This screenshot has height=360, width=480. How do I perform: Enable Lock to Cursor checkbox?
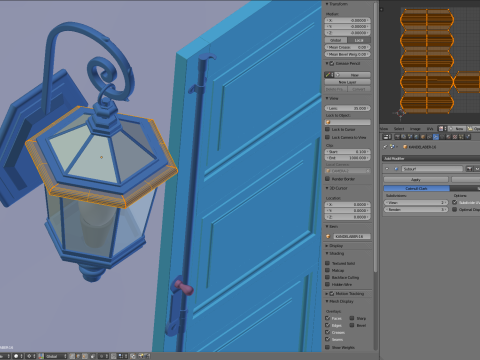[x=327, y=129]
